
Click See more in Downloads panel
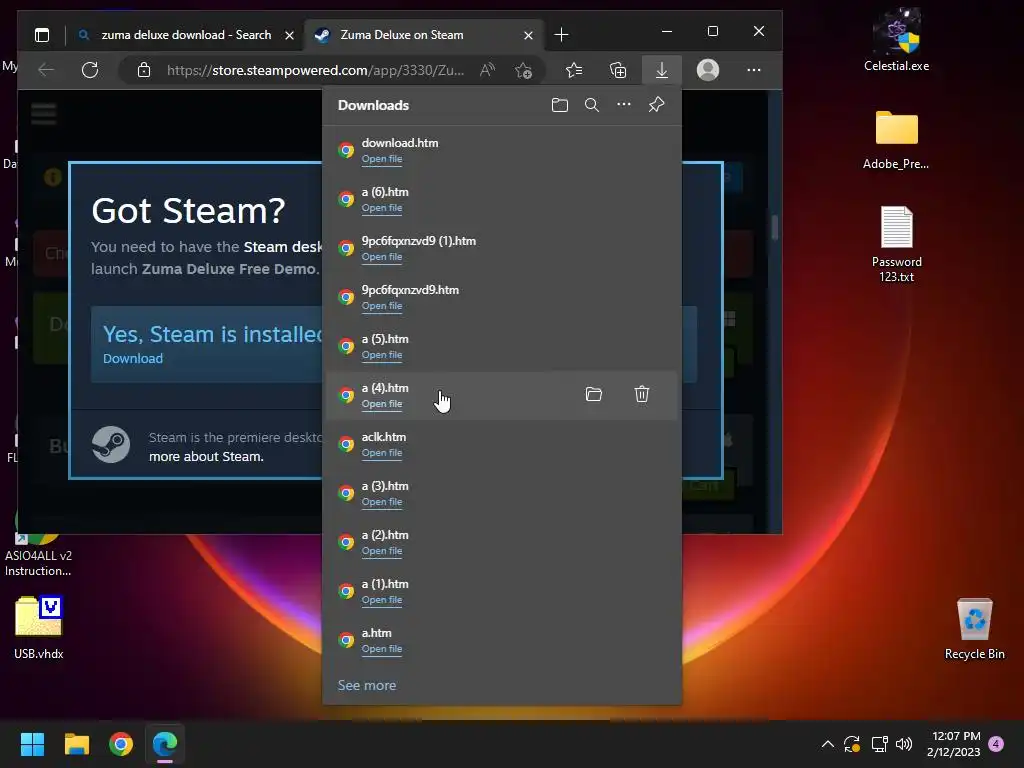pos(366,685)
